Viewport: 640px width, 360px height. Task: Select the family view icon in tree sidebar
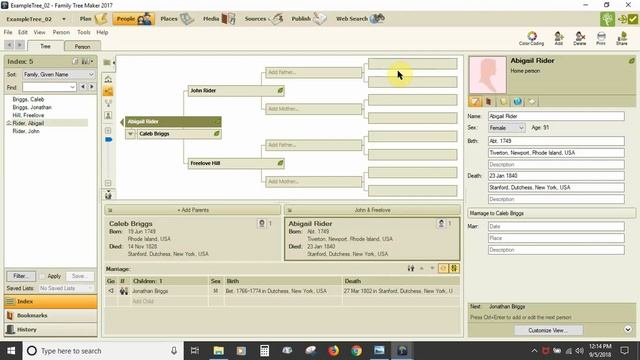point(108,103)
